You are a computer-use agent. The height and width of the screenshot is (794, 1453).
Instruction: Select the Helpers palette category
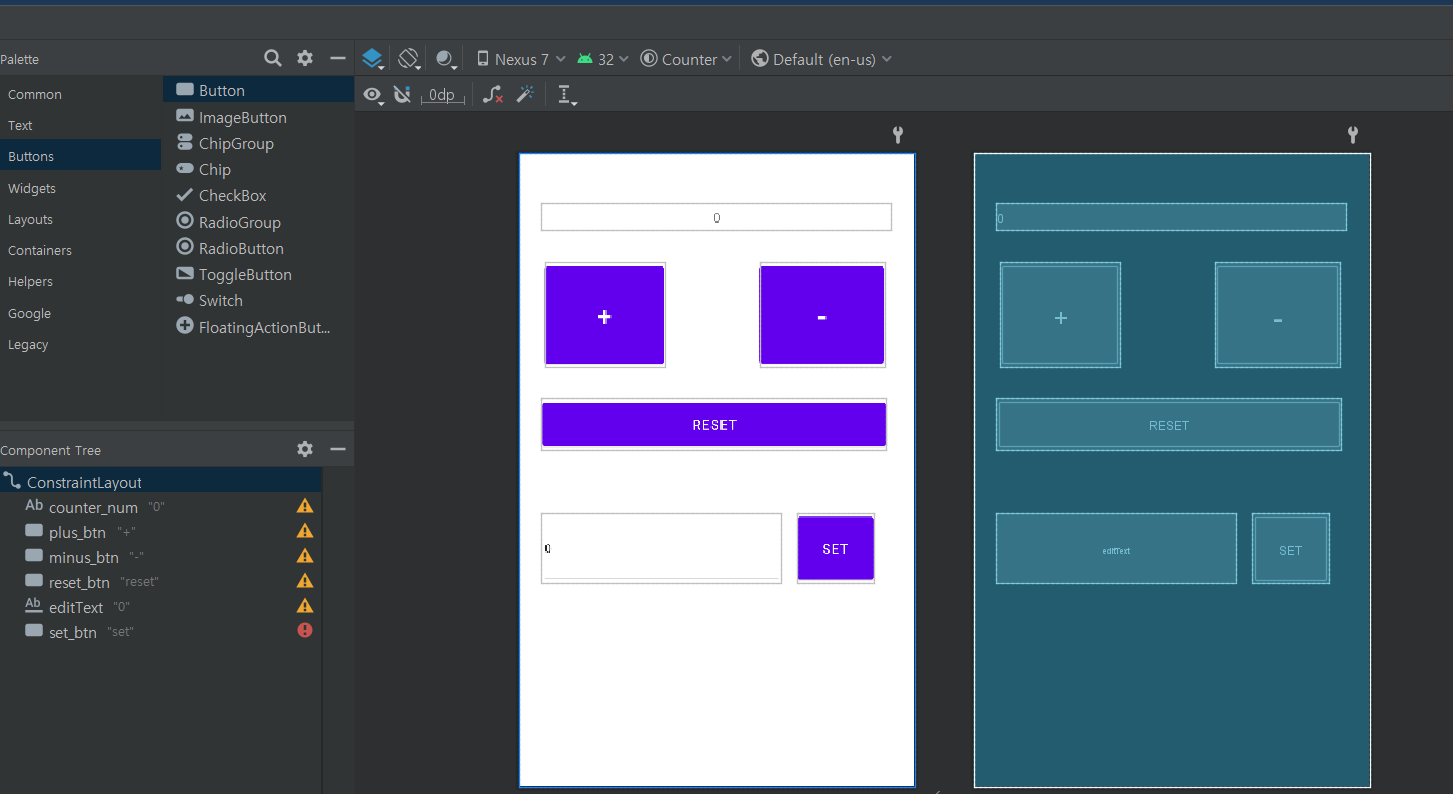(x=80, y=281)
